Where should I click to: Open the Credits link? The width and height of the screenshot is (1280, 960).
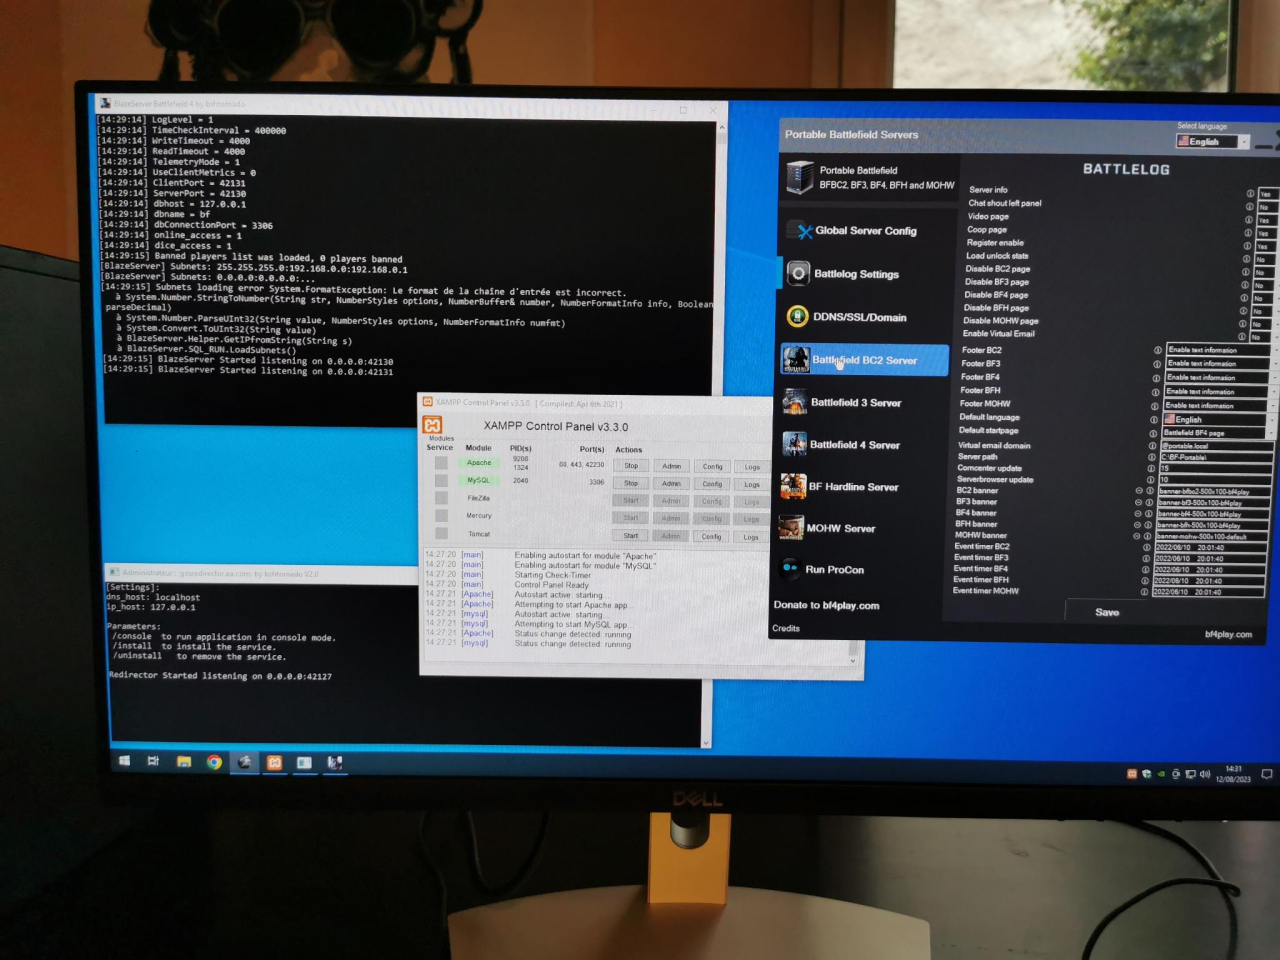[786, 628]
